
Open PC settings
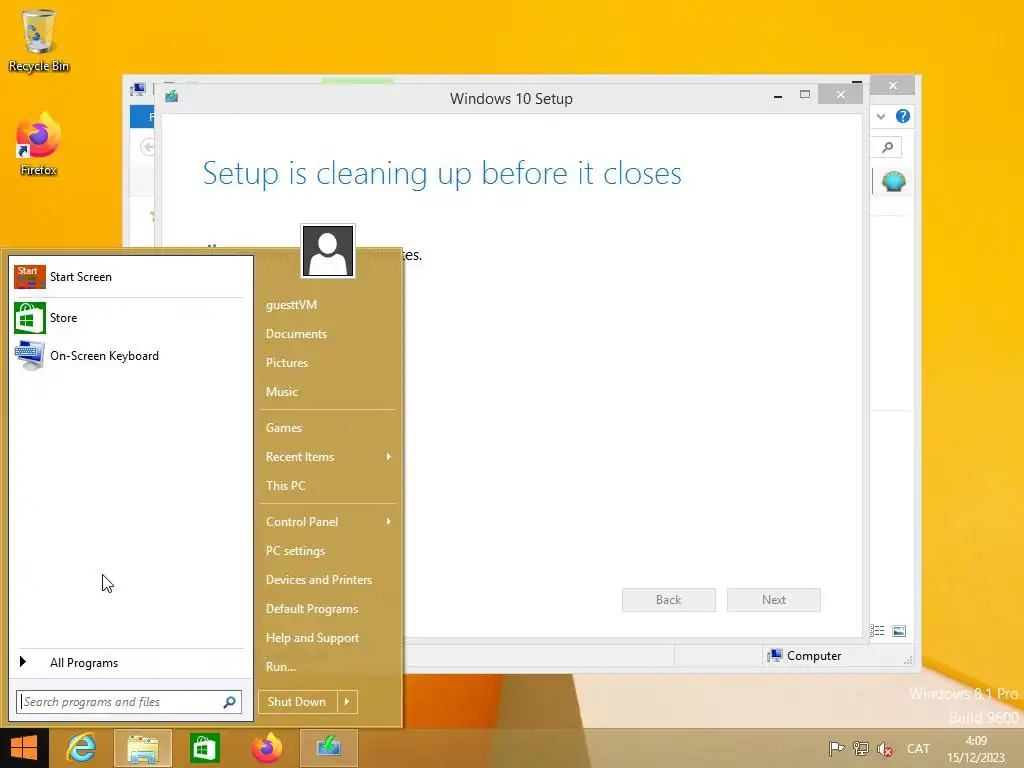[x=295, y=551]
